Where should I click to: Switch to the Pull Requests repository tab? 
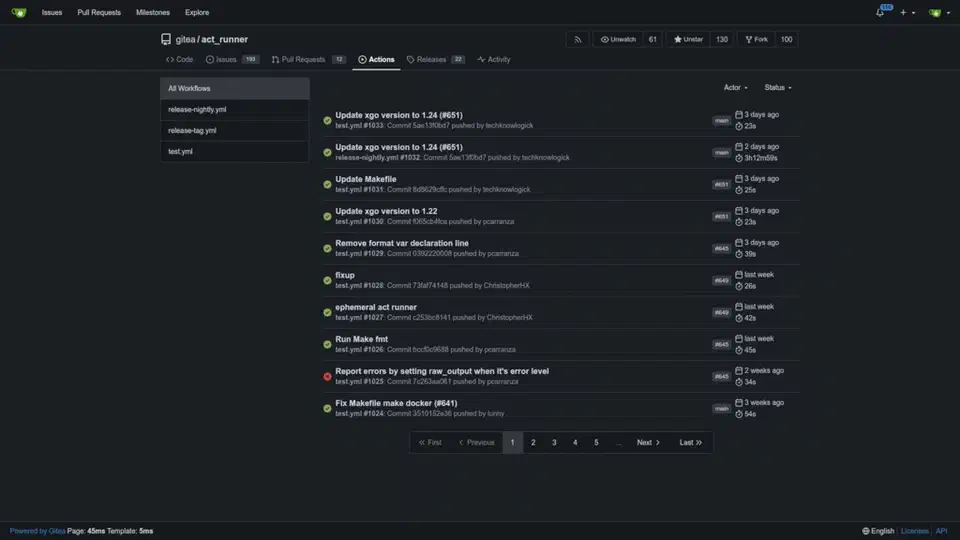tap(308, 59)
